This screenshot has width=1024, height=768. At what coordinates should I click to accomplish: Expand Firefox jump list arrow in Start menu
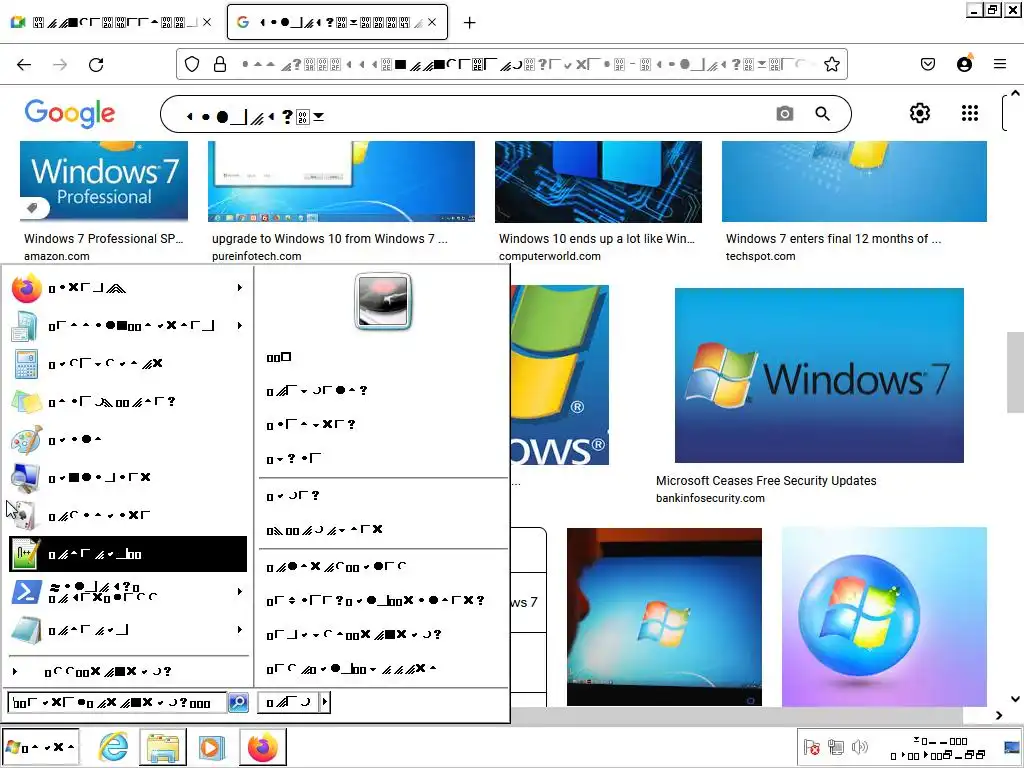pos(240,287)
